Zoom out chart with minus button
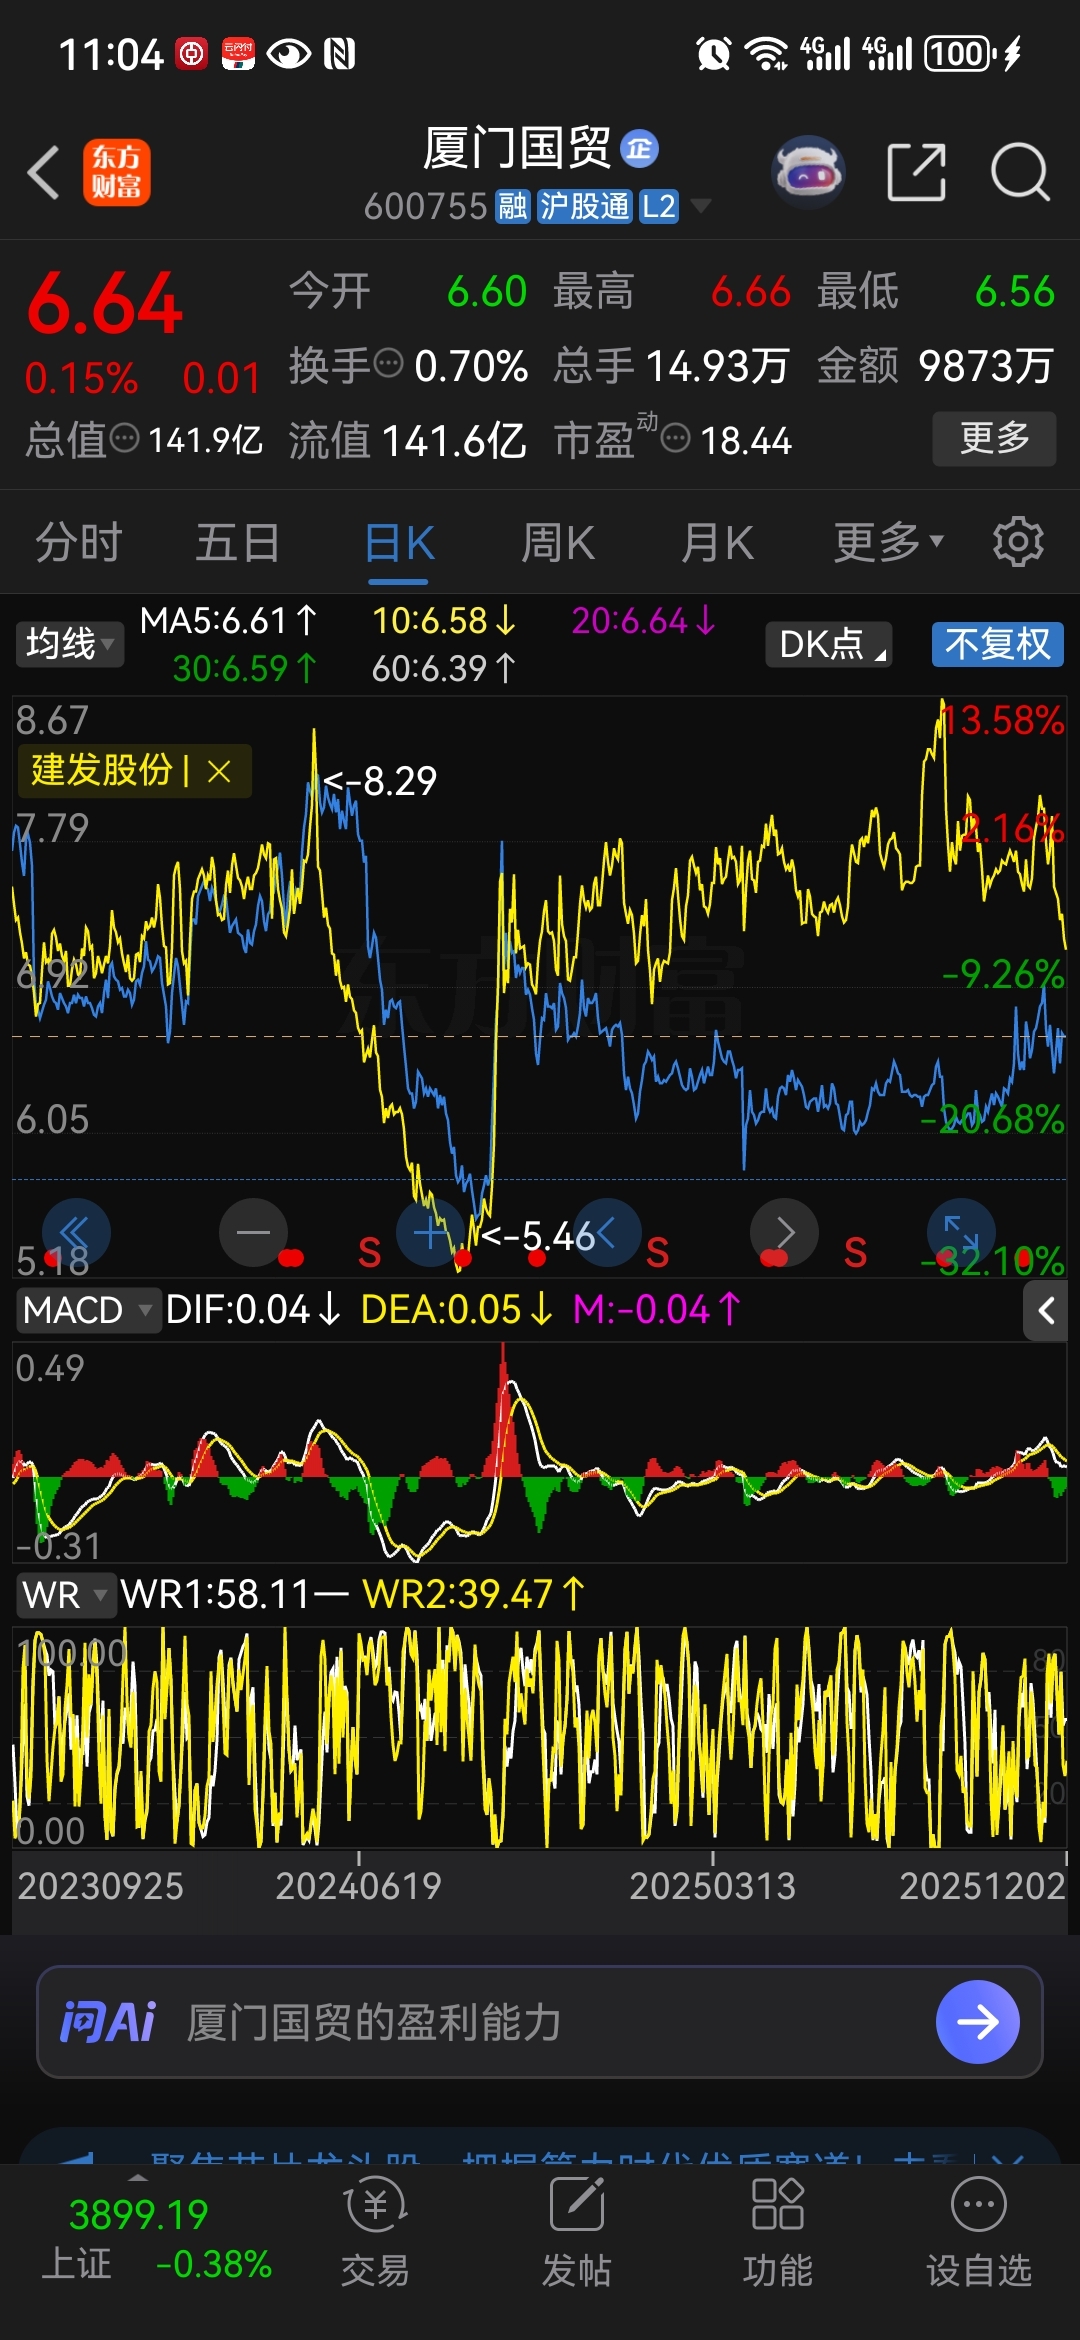 click(253, 1232)
